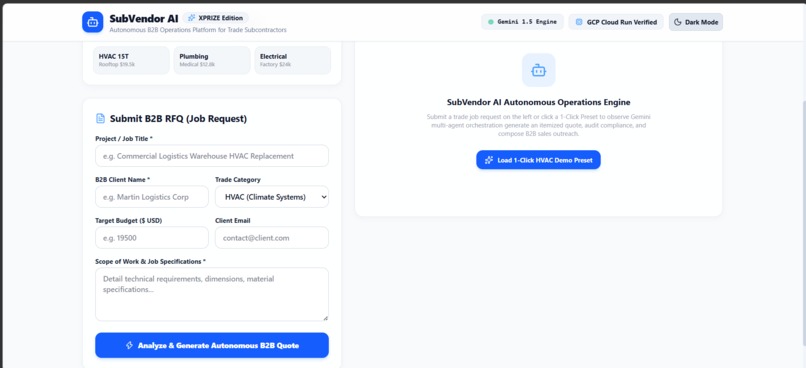The height and width of the screenshot is (368, 806).
Task: Click the Submit B2B RFQ (Job Request) heading
Action: [x=178, y=119]
